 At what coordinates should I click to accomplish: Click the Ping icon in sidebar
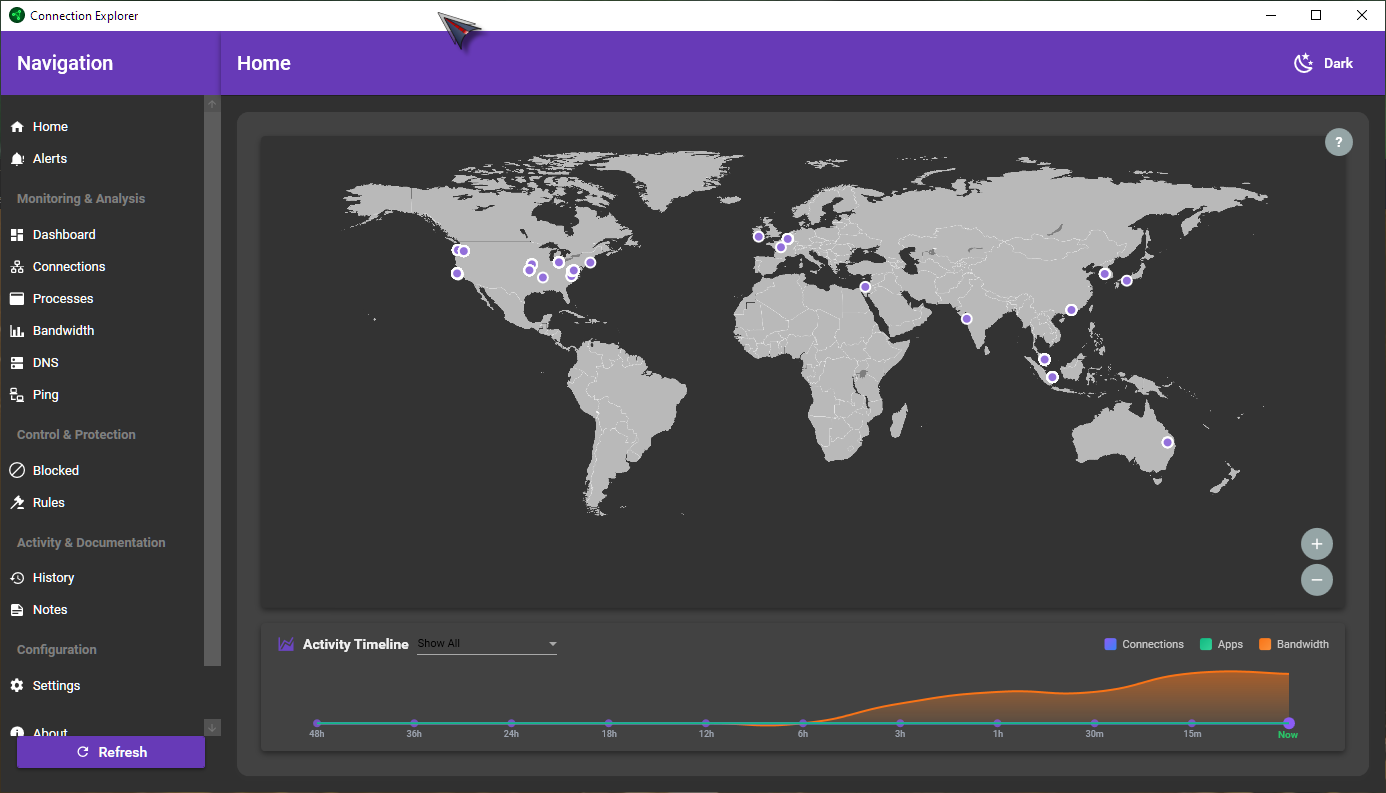point(17,395)
